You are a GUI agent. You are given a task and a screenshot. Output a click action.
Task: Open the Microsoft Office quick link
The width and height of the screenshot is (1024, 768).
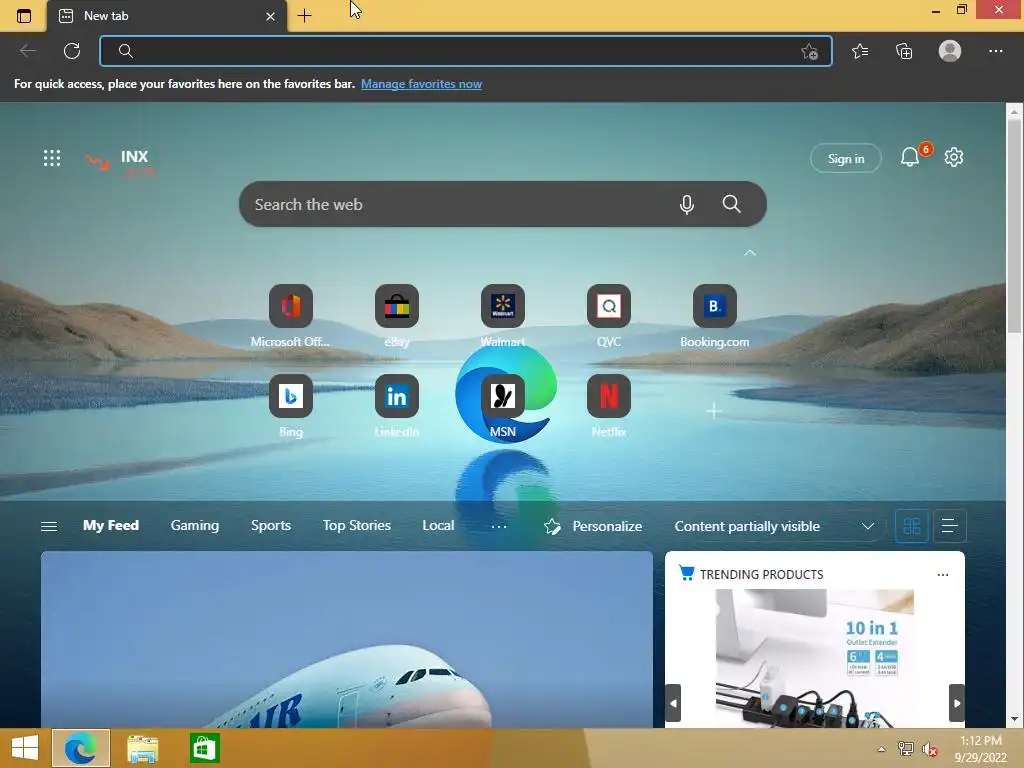[x=291, y=317]
